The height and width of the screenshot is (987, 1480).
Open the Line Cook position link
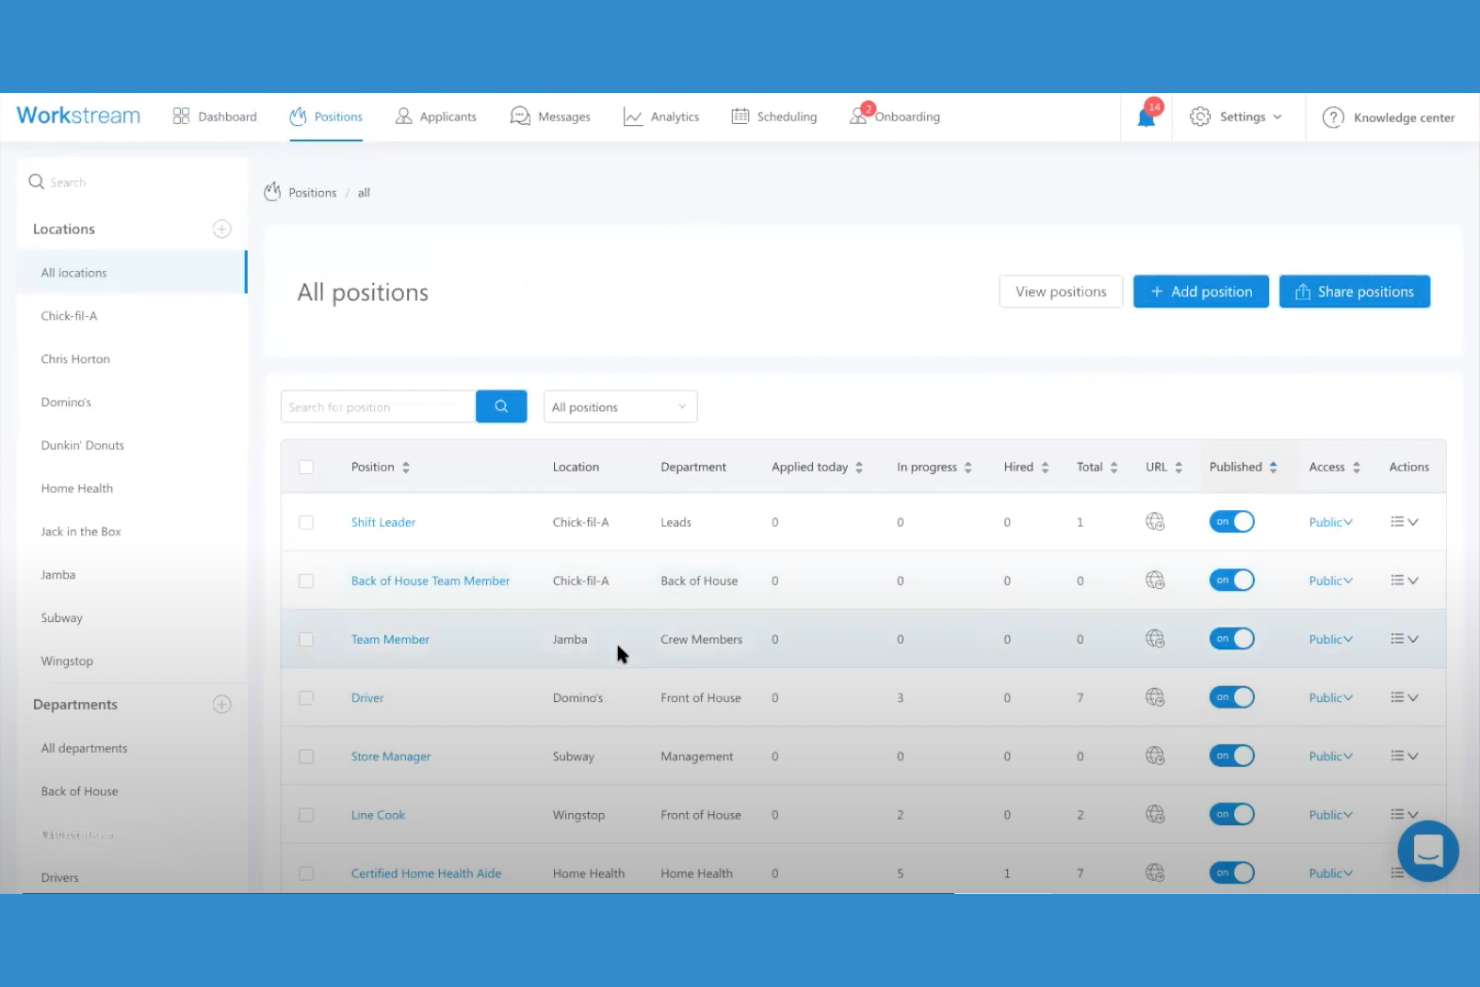click(x=378, y=815)
